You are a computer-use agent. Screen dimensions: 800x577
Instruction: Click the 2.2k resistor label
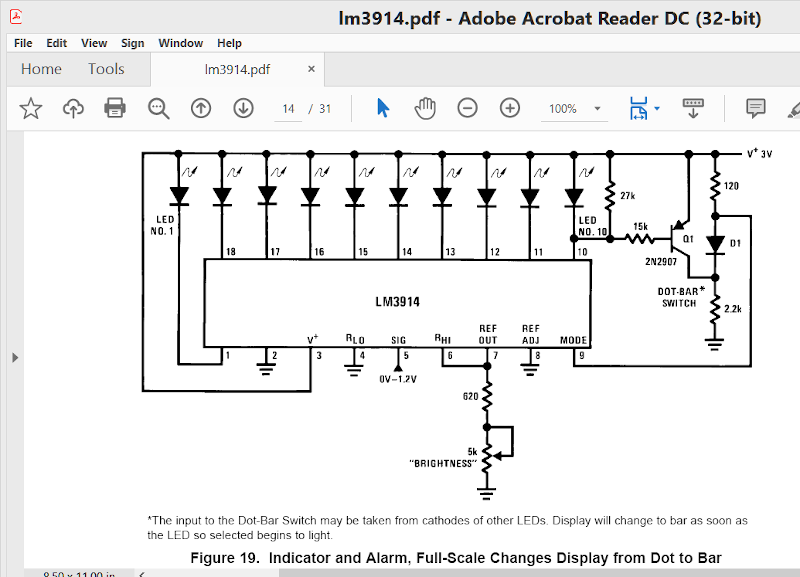point(733,309)
